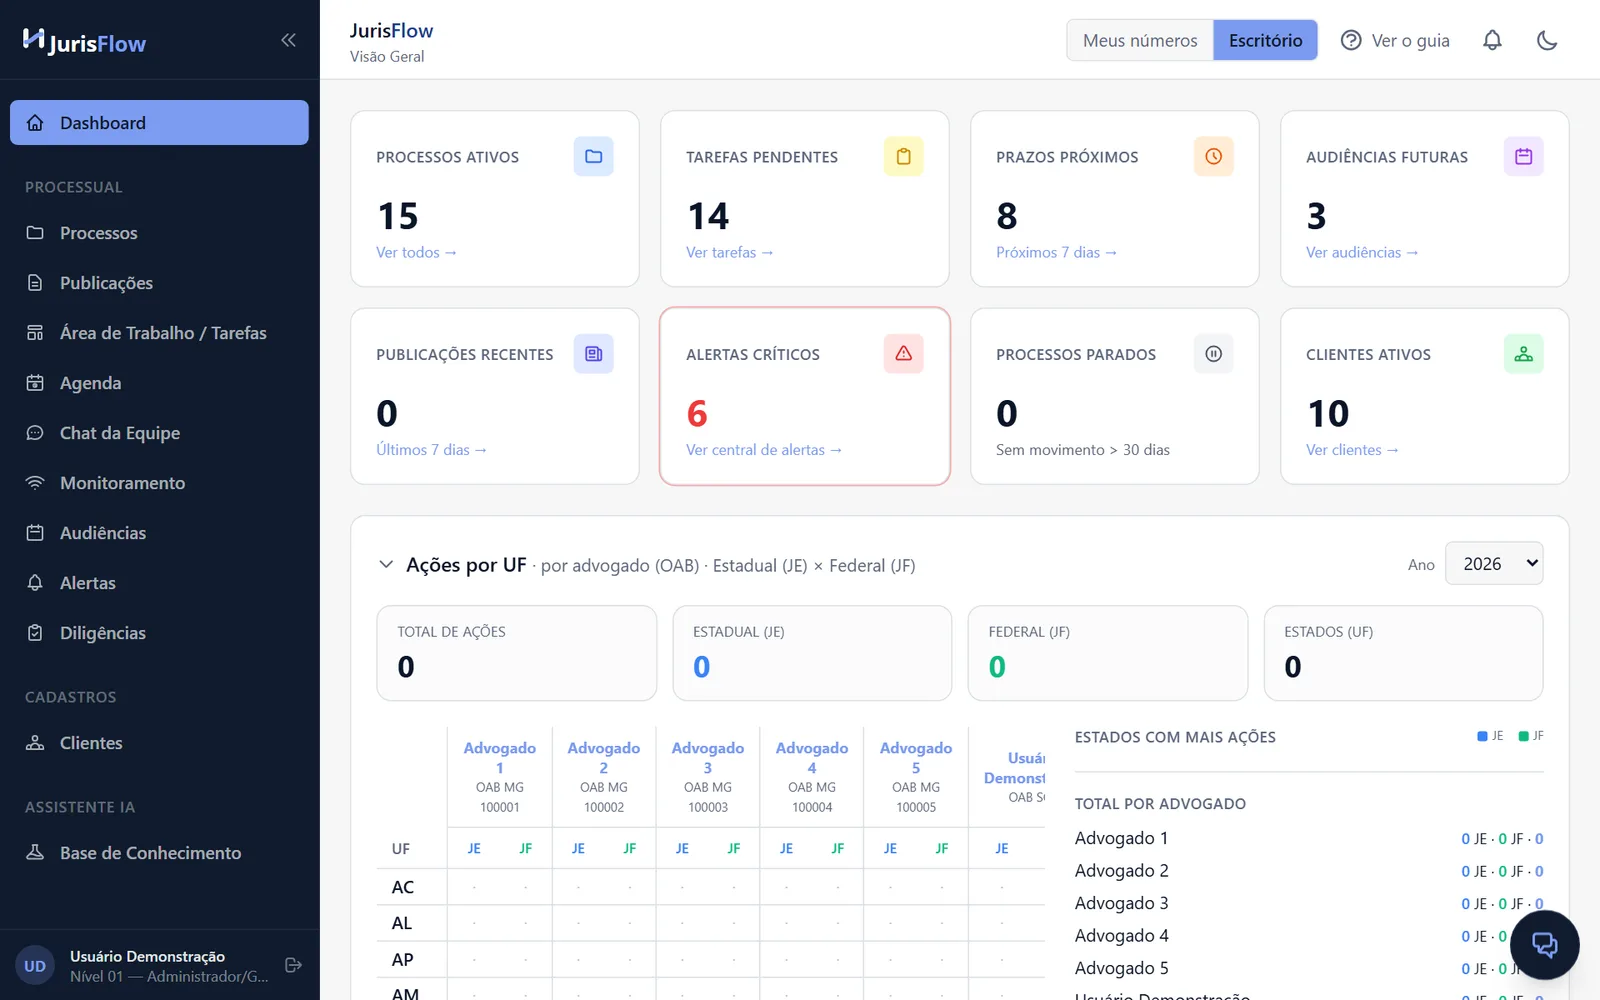Open Publicações menu item
This screenshot has width=1600, height=1000.
(x=159, y=282)
